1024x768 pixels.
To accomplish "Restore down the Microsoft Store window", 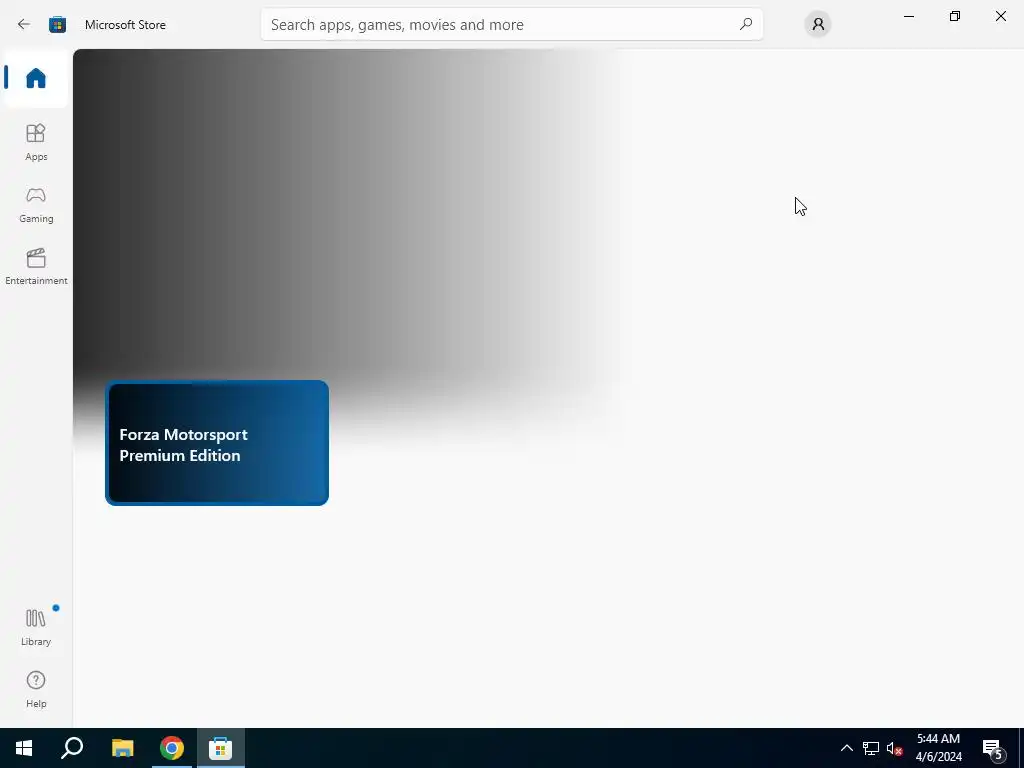I will [x=955, y=16].
